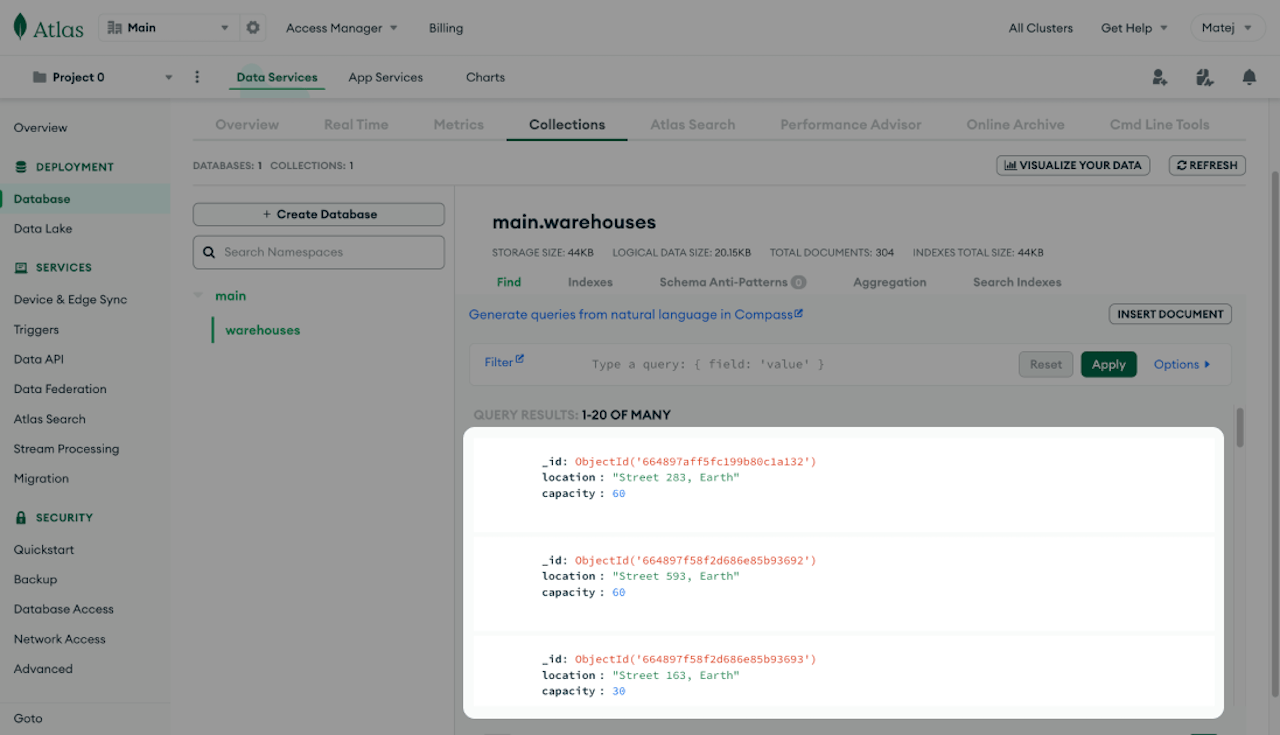Click the Insert Document button
Image resolution: width=1280 pixels, height=735 pixels.
1170,314
